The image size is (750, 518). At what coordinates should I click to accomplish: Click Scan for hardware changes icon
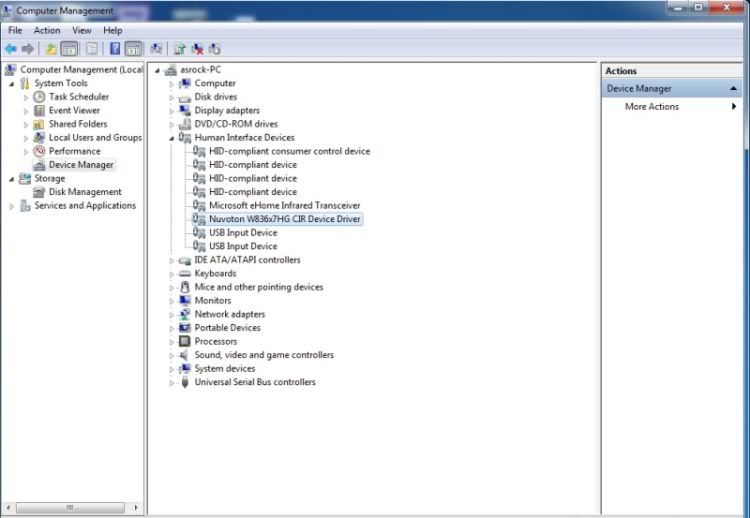click(x=156, y=49)
